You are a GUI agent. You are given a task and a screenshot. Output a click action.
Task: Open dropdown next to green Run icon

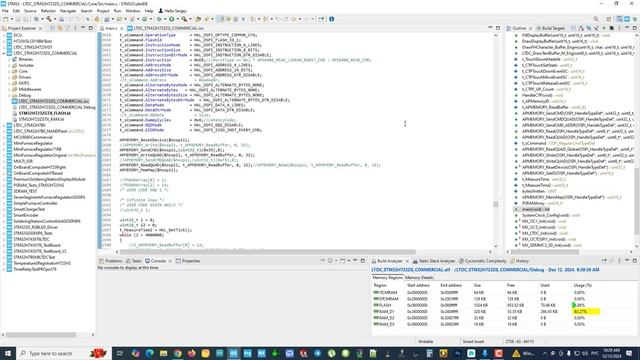coord(177,19)
